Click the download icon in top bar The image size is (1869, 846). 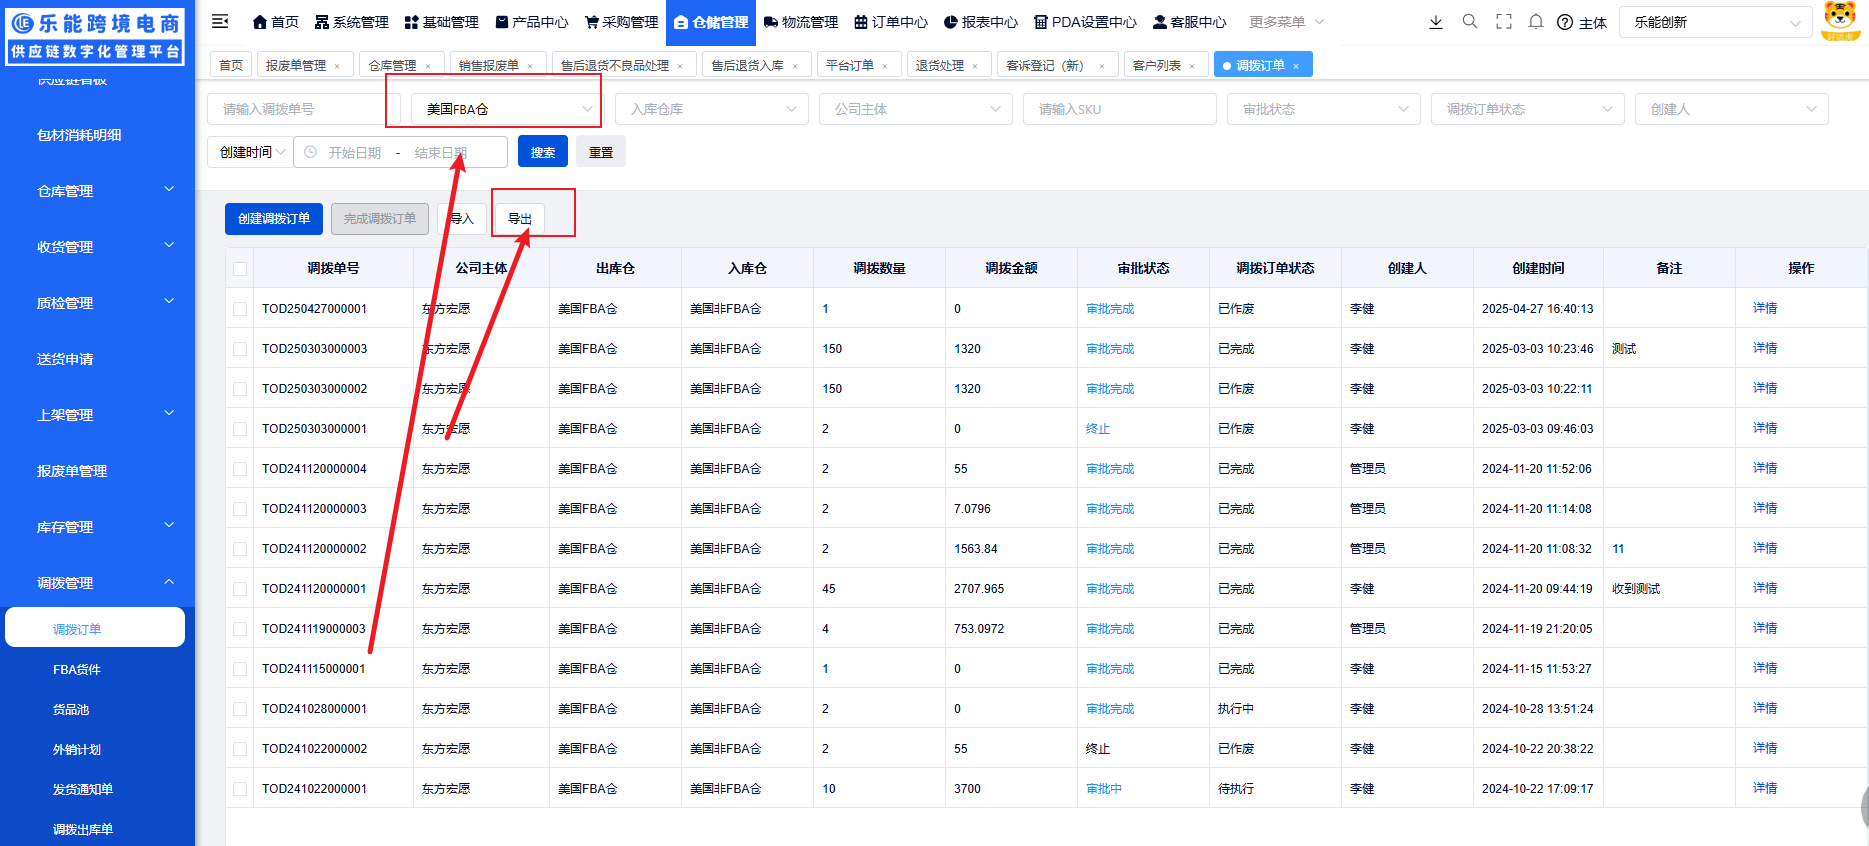[x=1435, y=22]
